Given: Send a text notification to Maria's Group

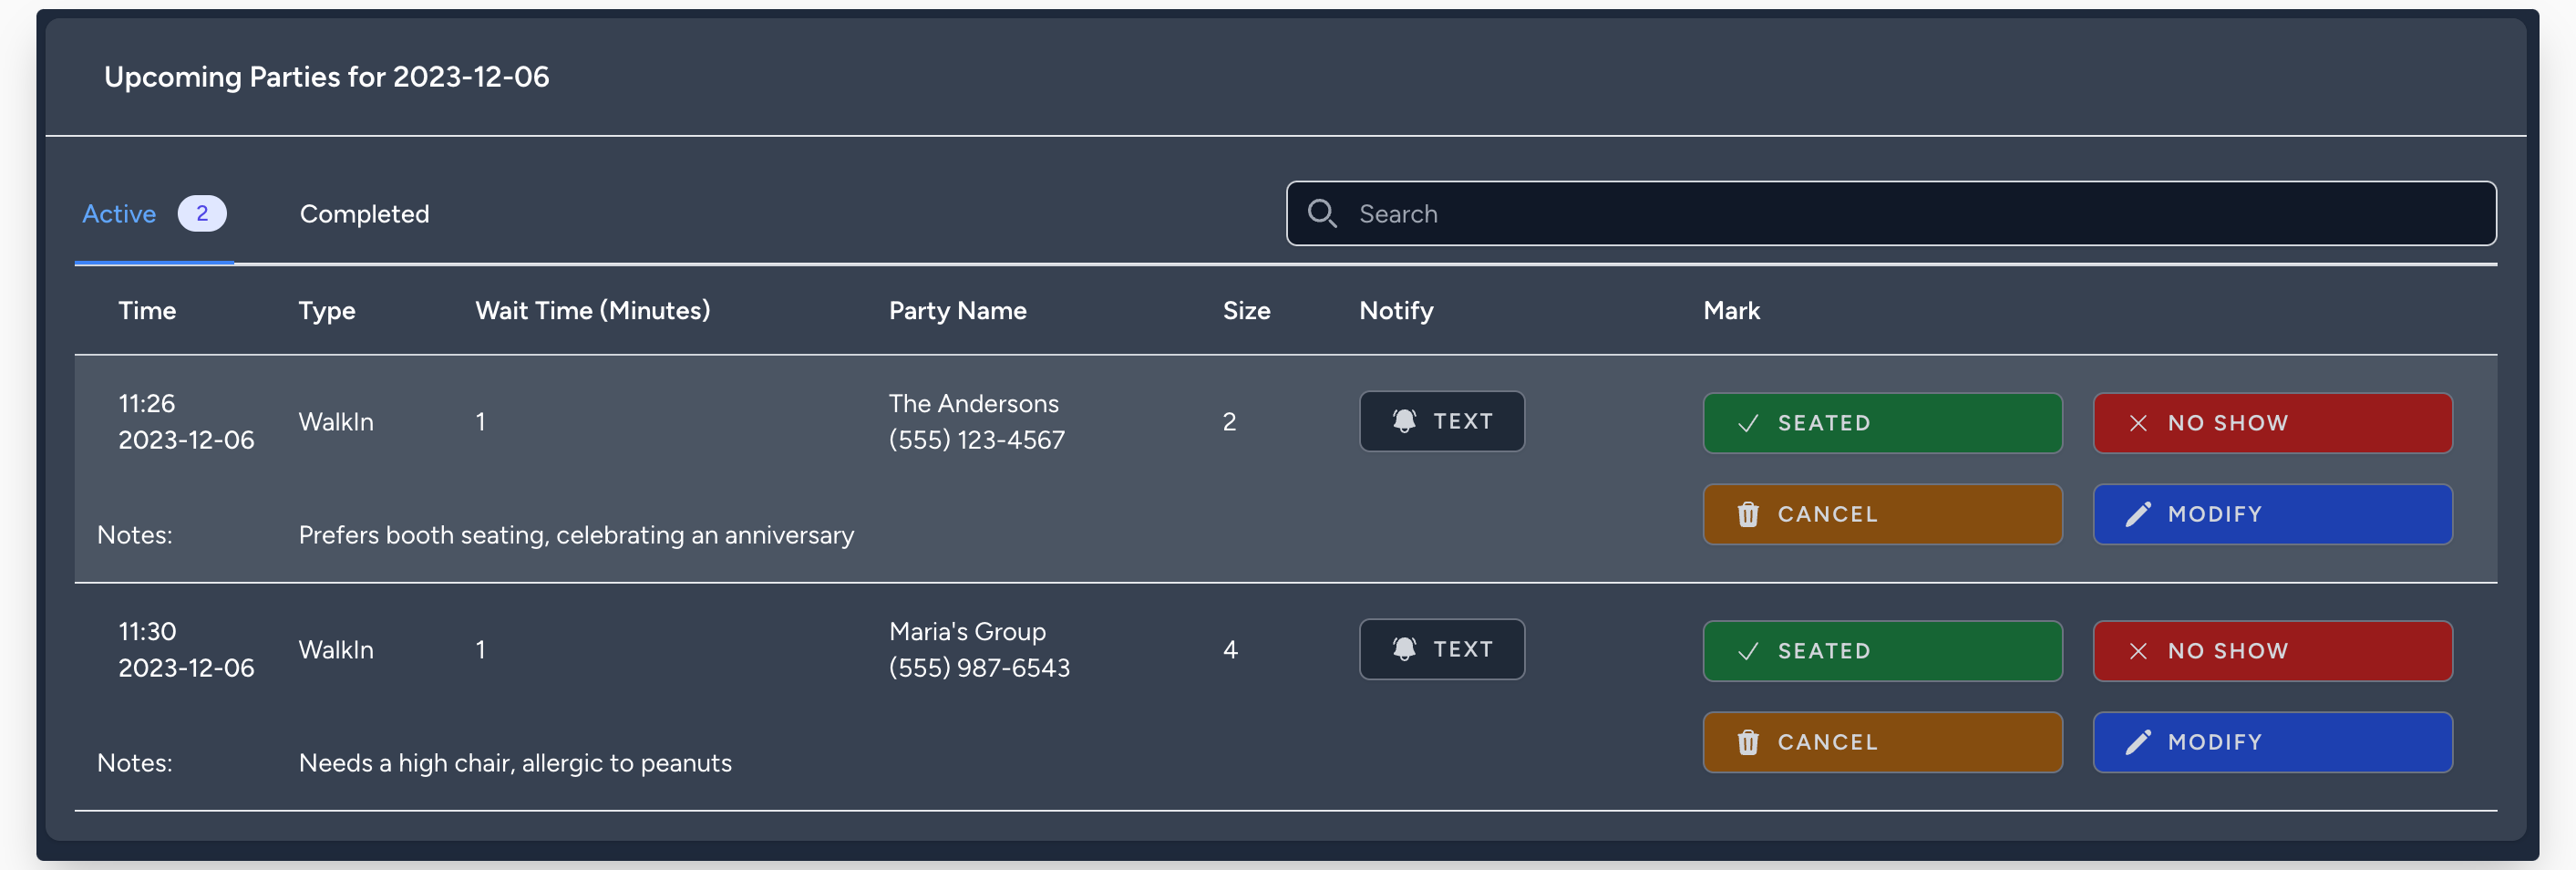Looking at the screenshot, I should pyautogui.click(x=1442, y=649).
